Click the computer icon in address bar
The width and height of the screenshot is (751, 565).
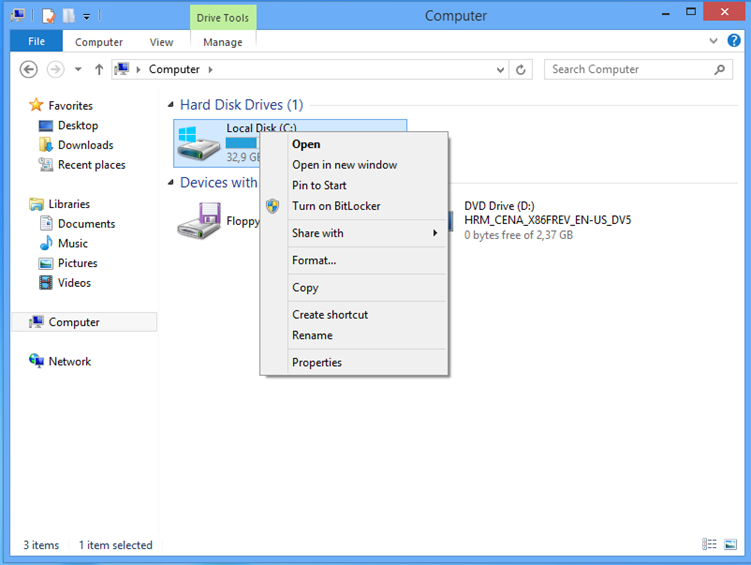click(122, 69)
